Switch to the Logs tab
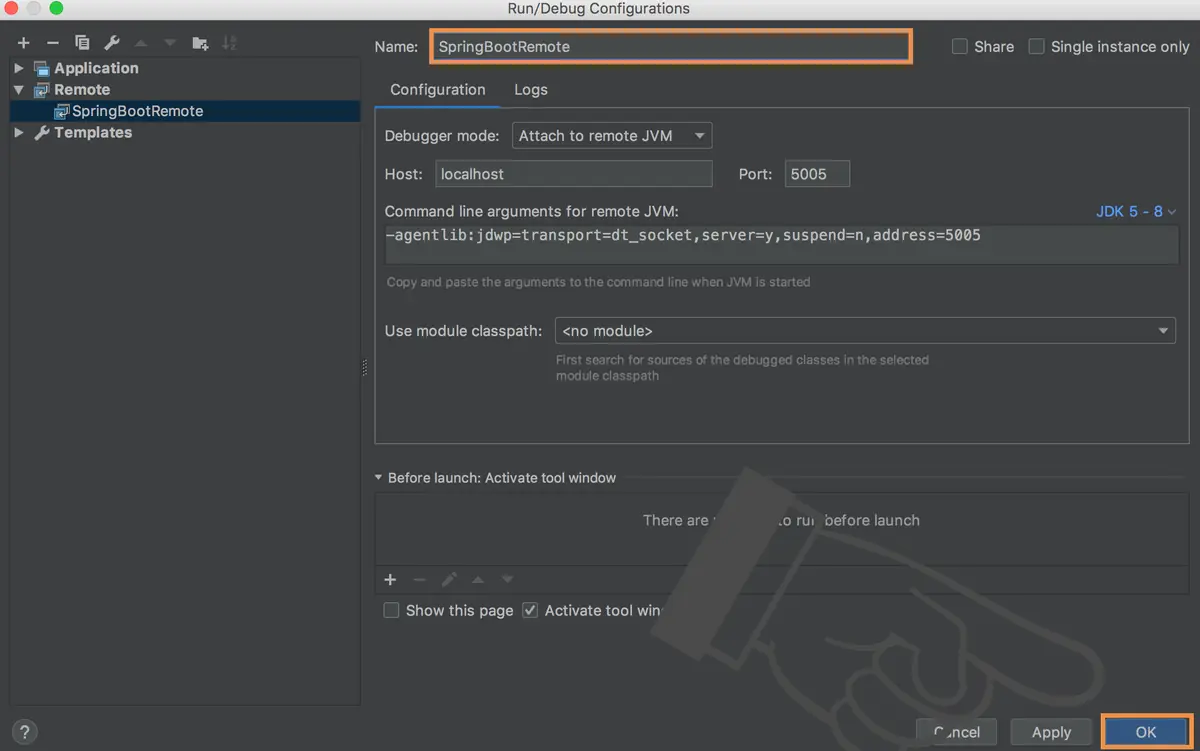 point(531,90)
